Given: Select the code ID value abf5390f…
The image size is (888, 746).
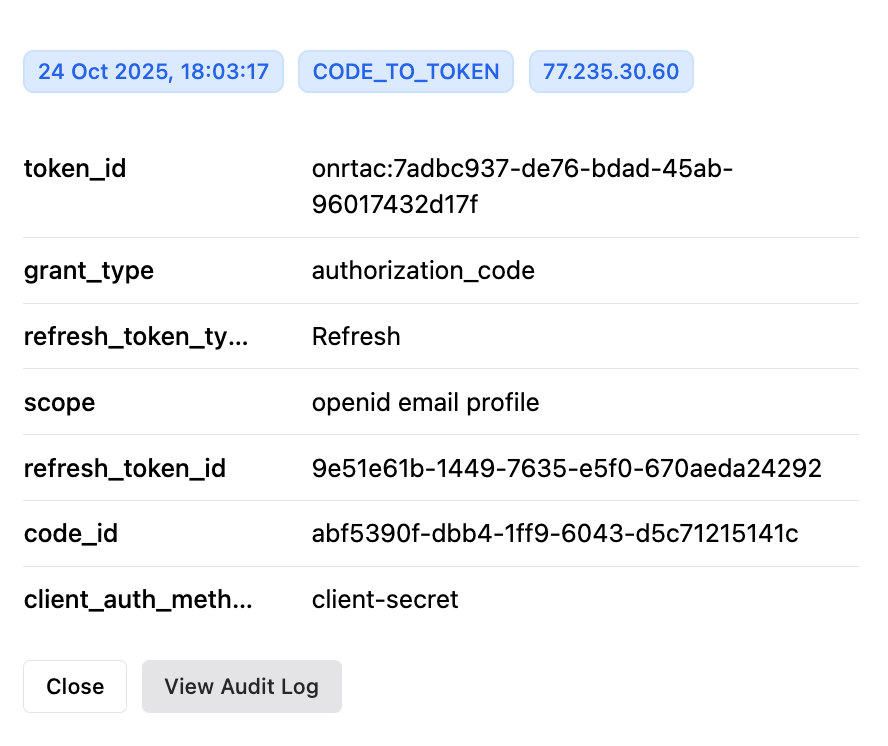Looking at the screenshot, I should click(x=555, y=534).
